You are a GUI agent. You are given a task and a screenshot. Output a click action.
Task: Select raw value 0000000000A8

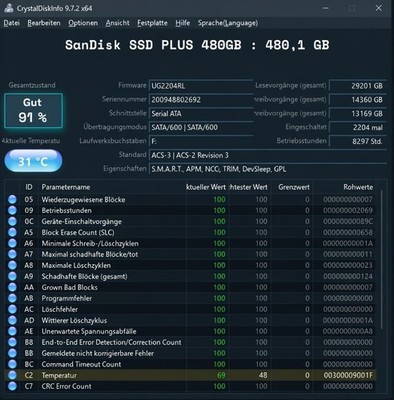348,331
